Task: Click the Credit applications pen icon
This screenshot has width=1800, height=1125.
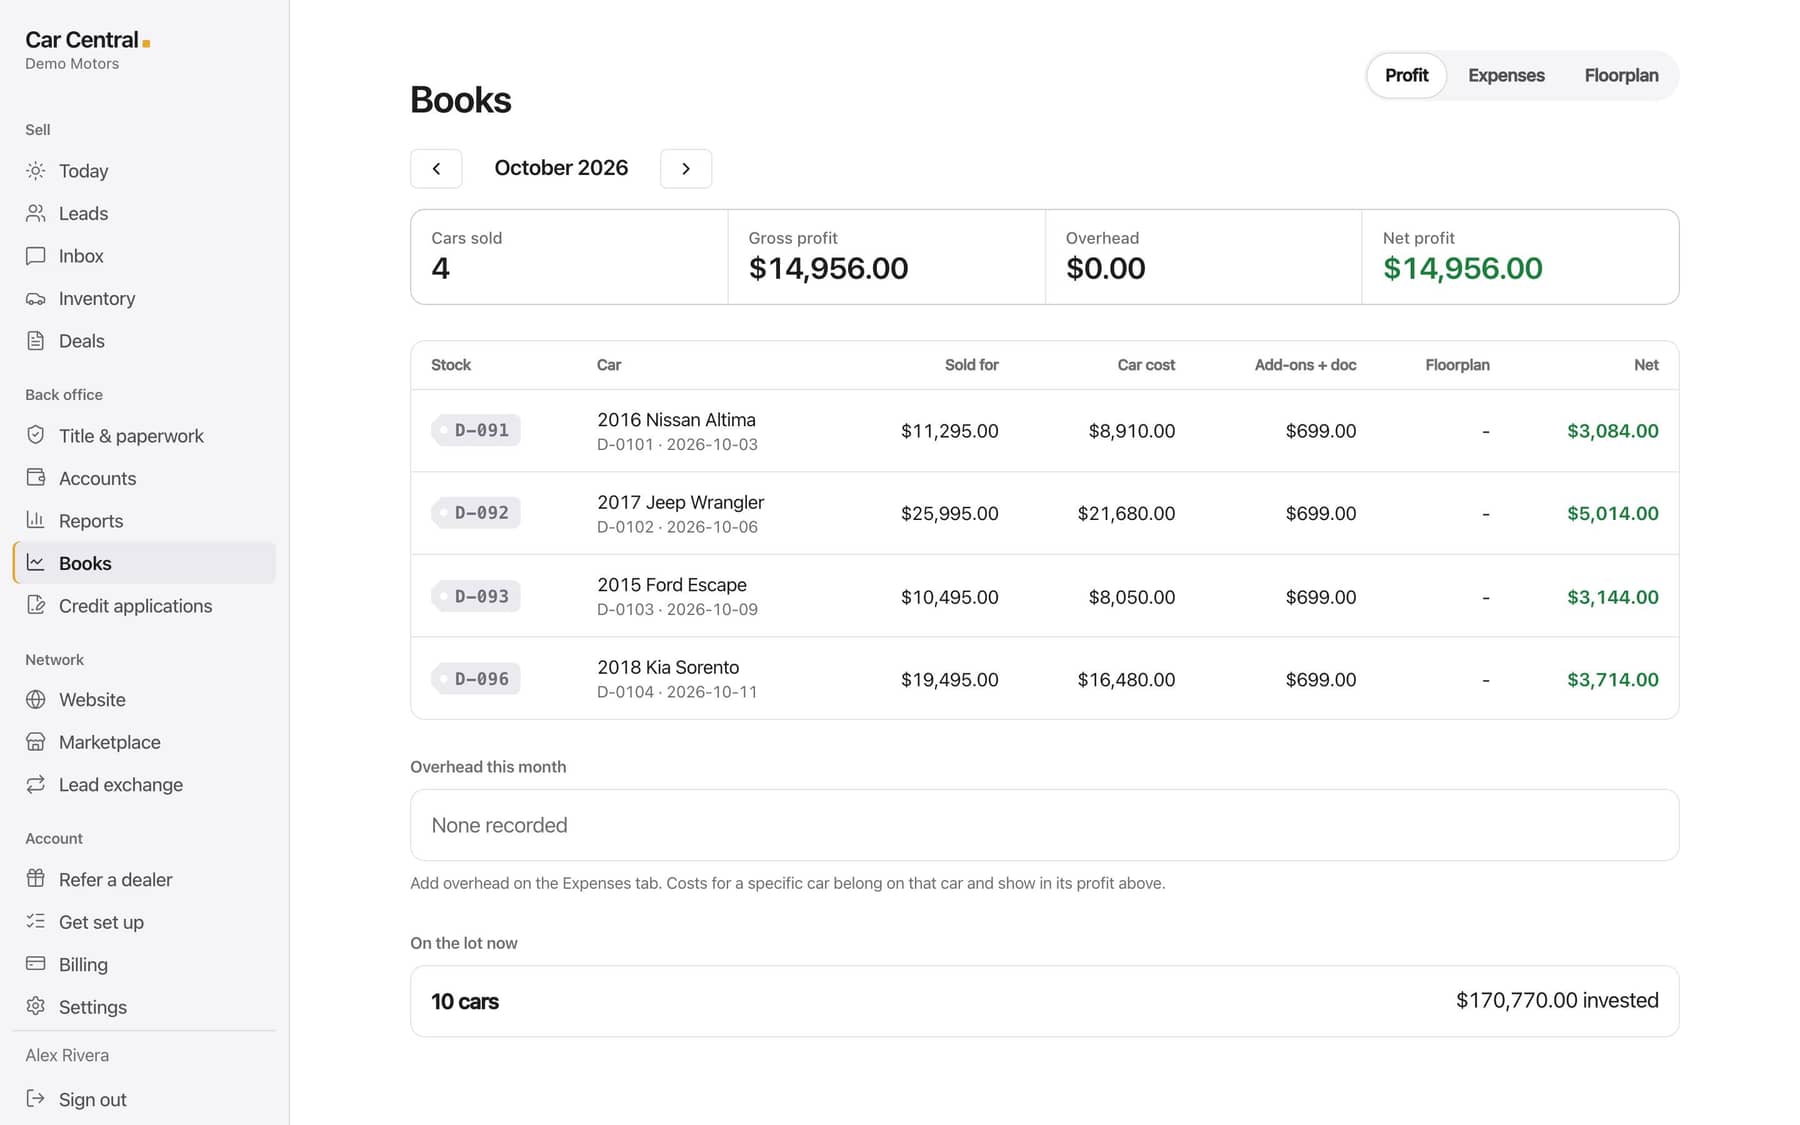Action: (36, 605)
